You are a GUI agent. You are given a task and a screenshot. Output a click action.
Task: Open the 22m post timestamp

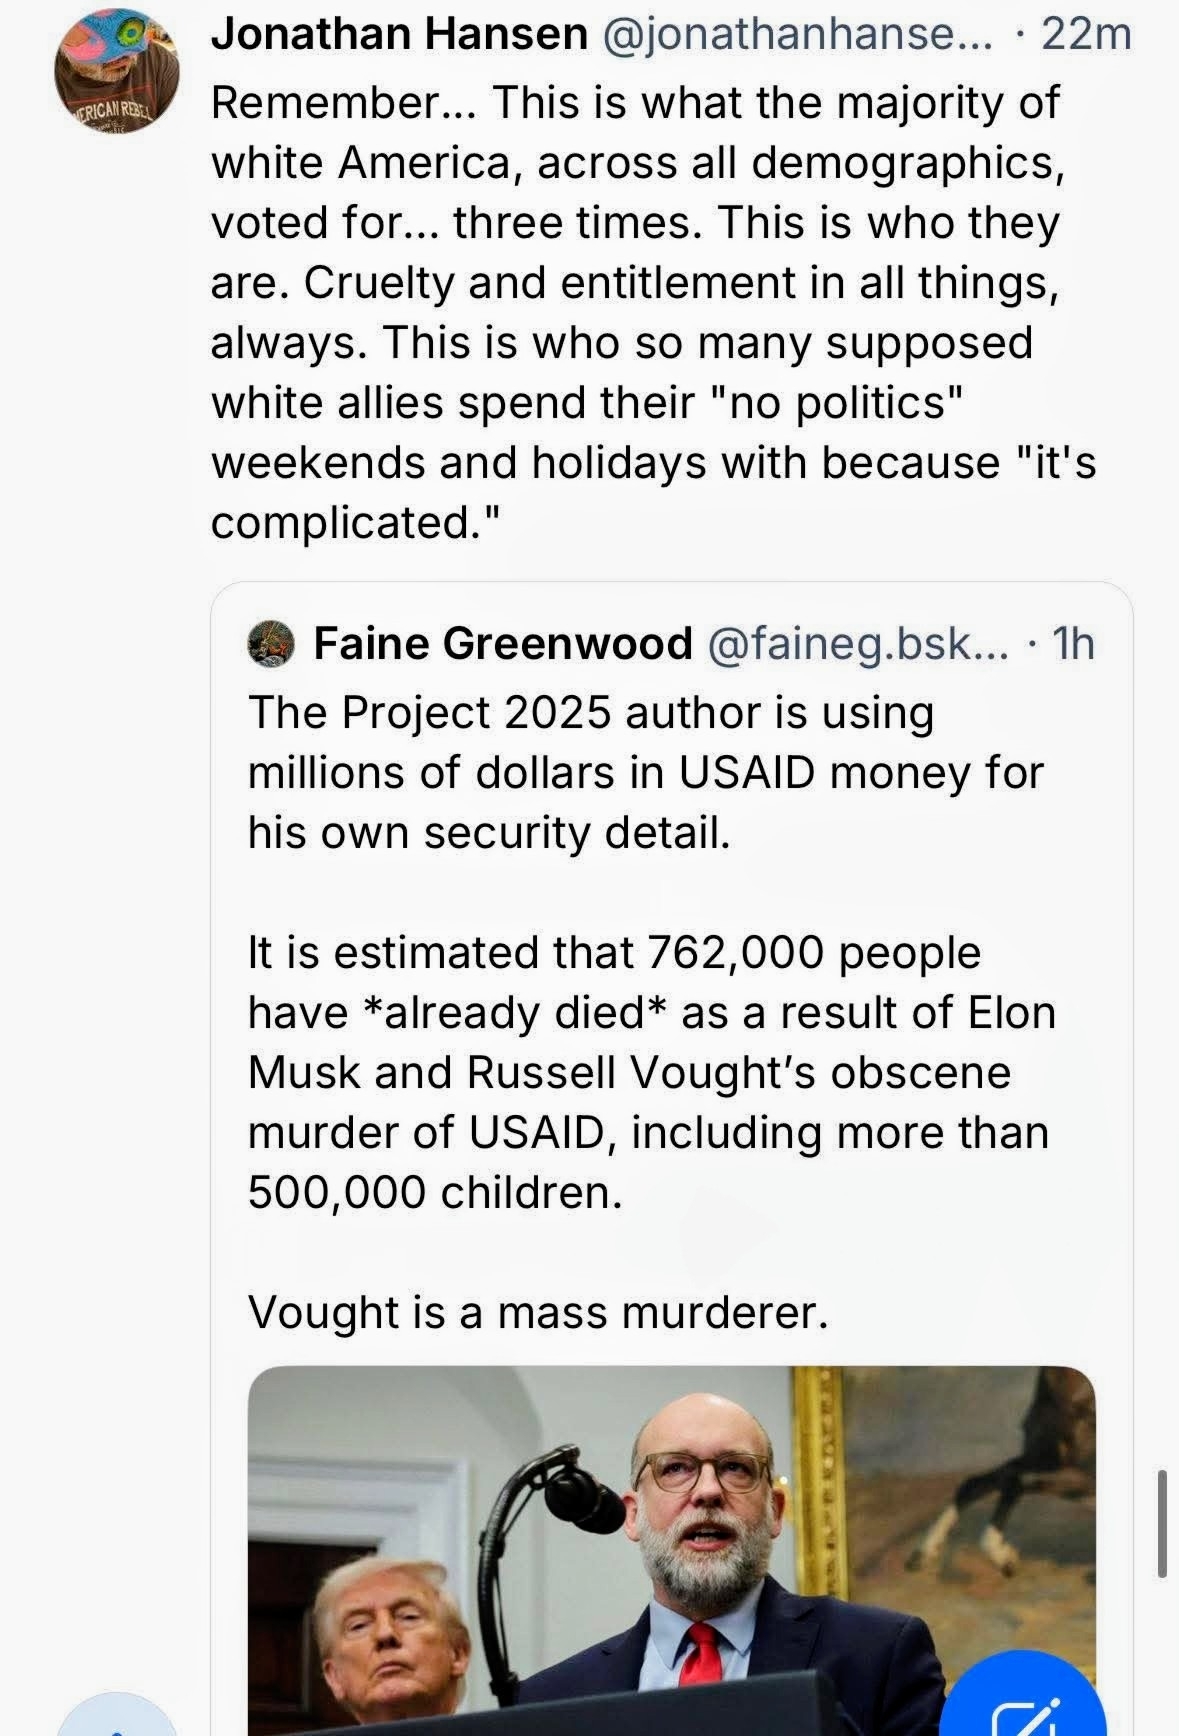(x=1086, y=35)
